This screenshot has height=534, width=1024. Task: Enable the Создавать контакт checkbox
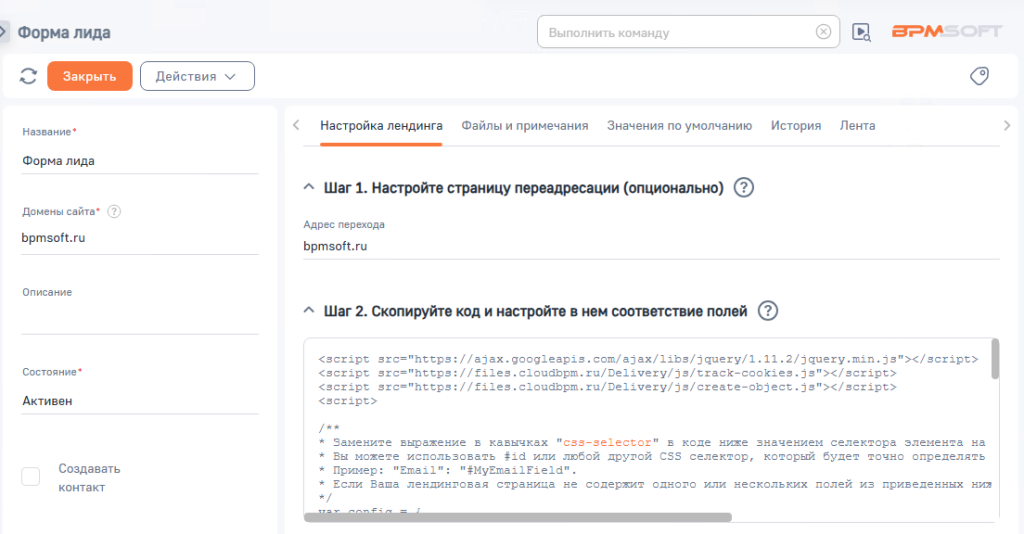(x=31, y=477)
